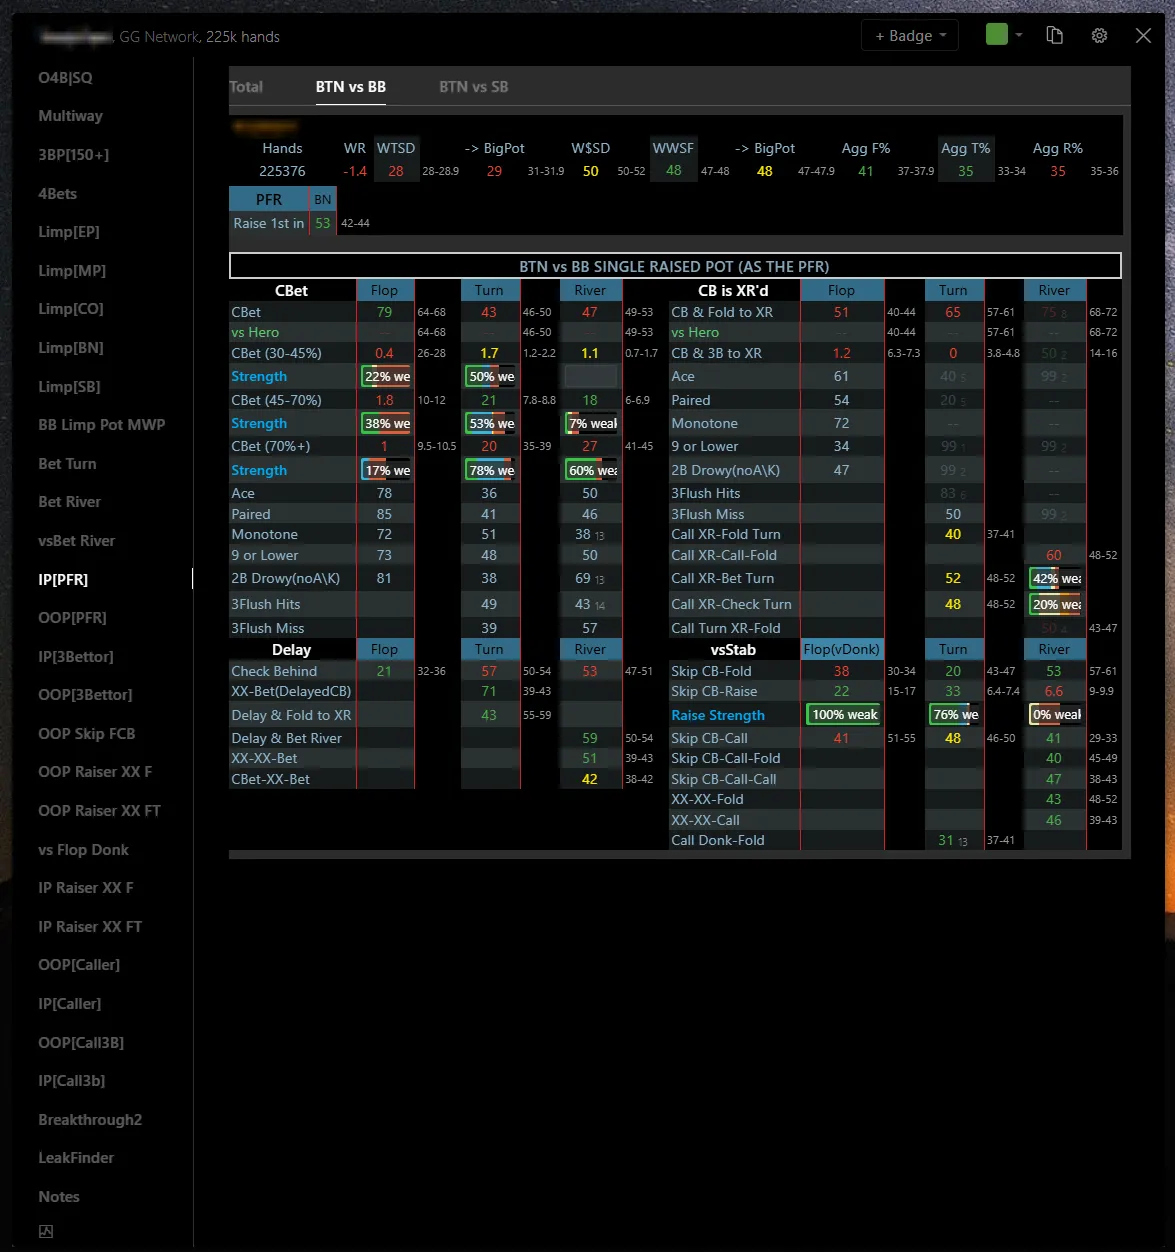Image resolution: width=1175 pixels, height=1252 pixels.
Task: Select OOP[PFR] in the sidebar
Action: pos(72,618)
